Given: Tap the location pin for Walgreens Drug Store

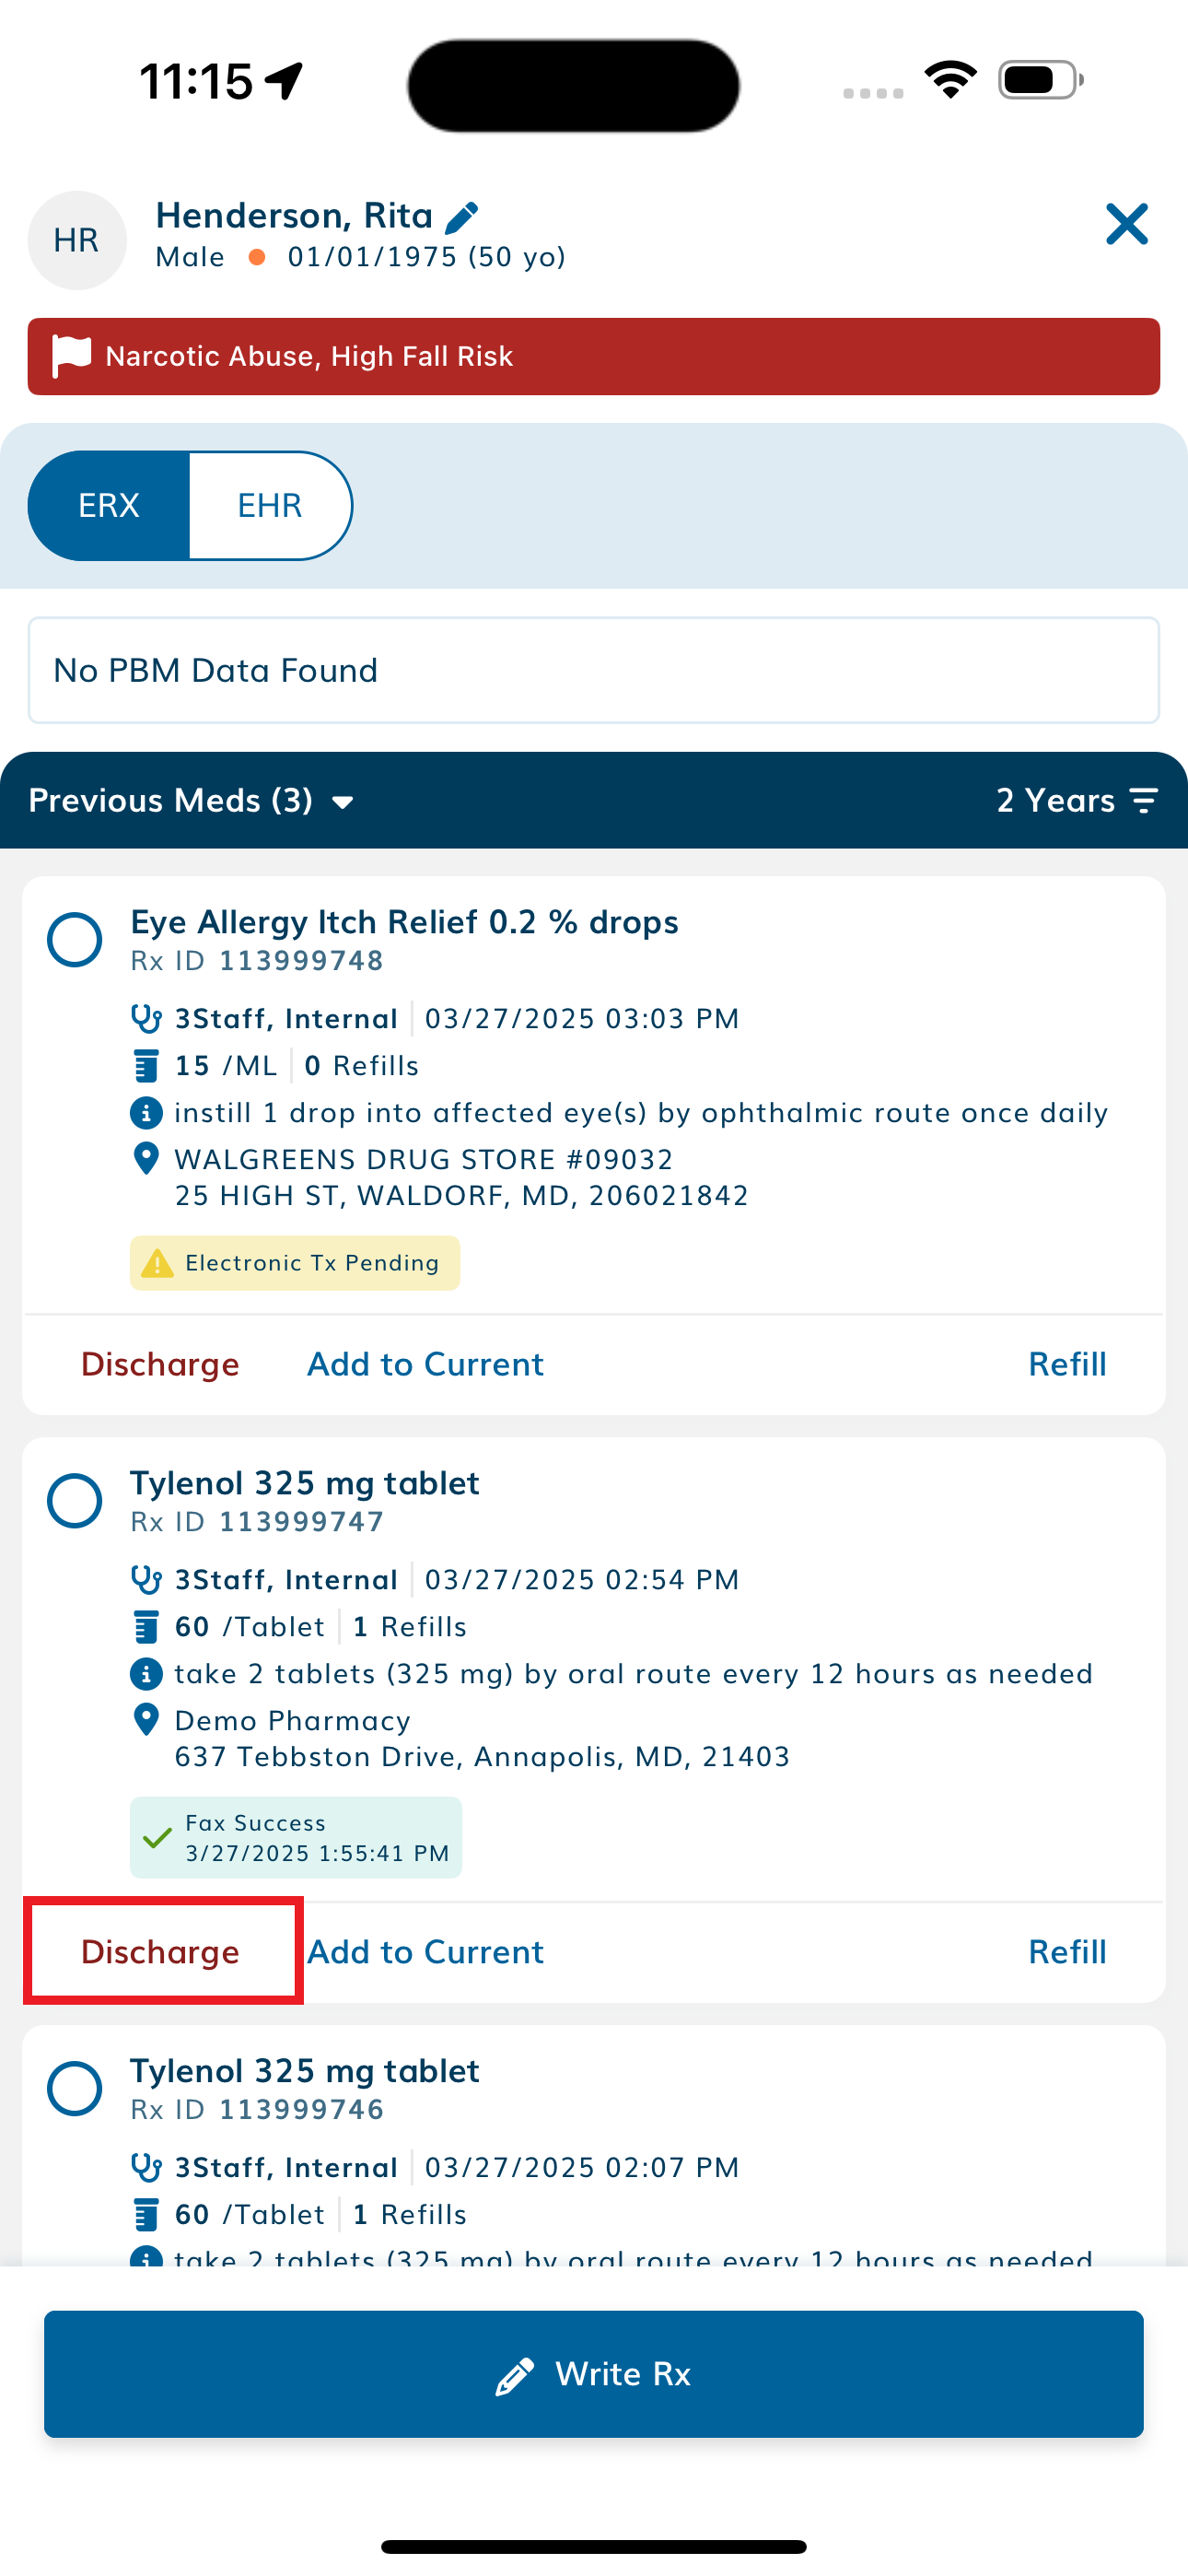Looking at the screenshot, I should click(x=146, y=1159).
